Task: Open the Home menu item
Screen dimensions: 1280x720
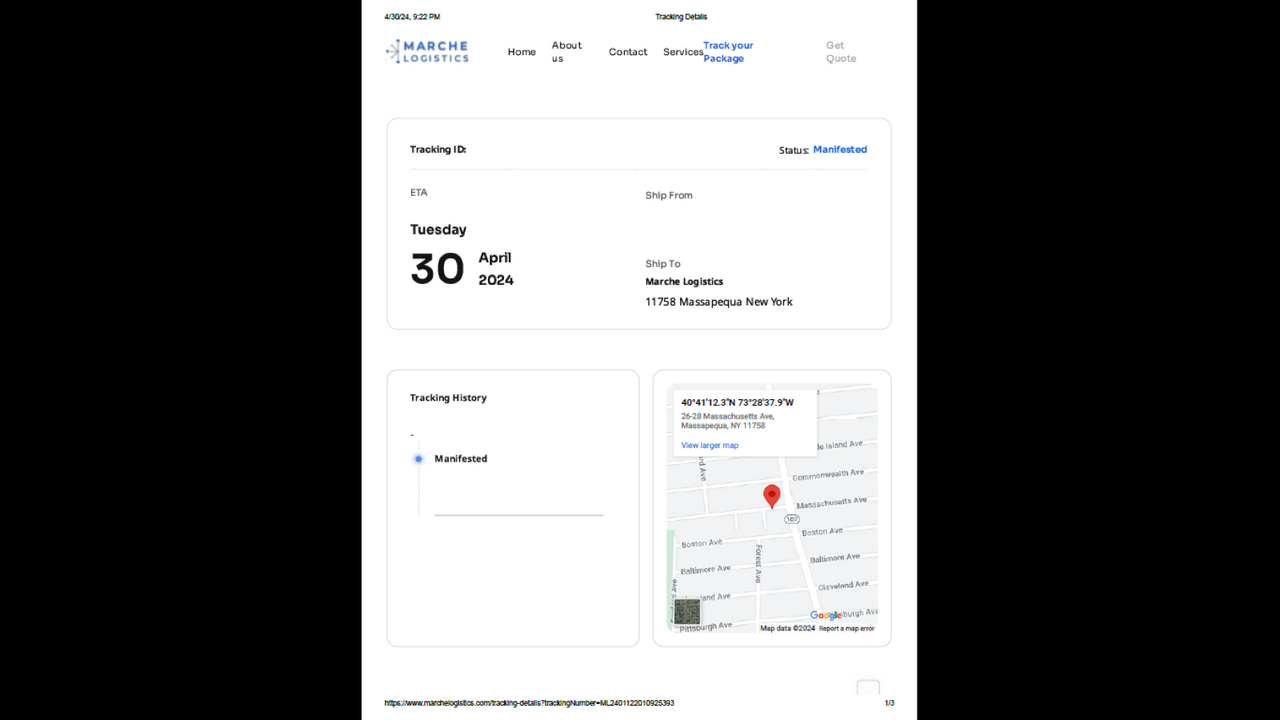Action: tap(521, 52)
